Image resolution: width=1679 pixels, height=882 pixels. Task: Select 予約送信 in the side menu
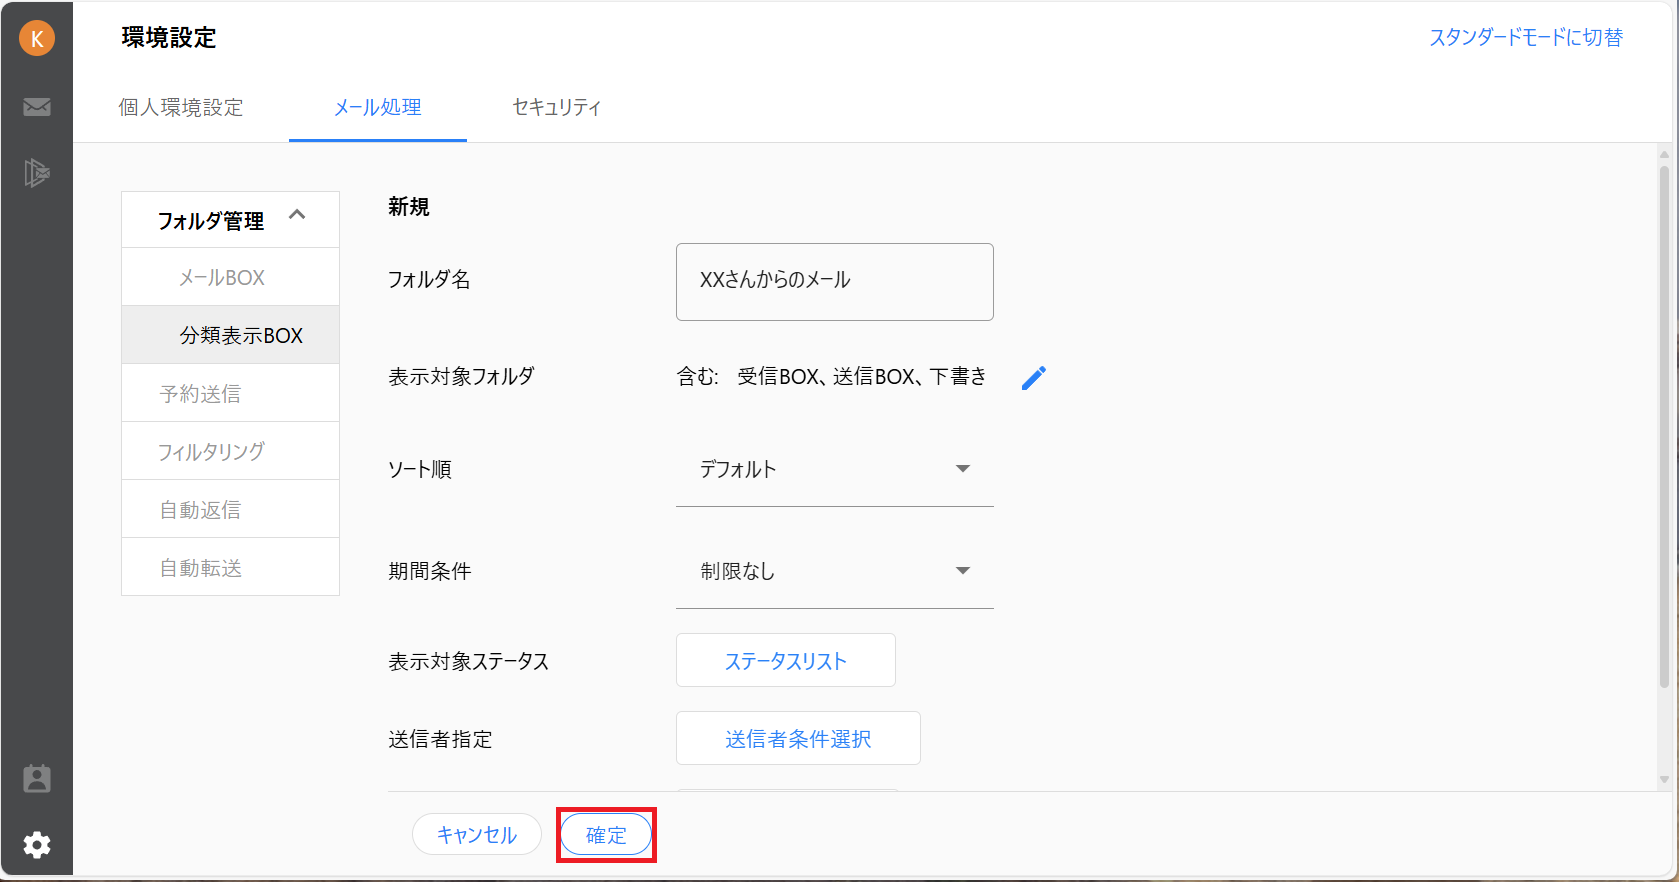[x=230, y=393]
